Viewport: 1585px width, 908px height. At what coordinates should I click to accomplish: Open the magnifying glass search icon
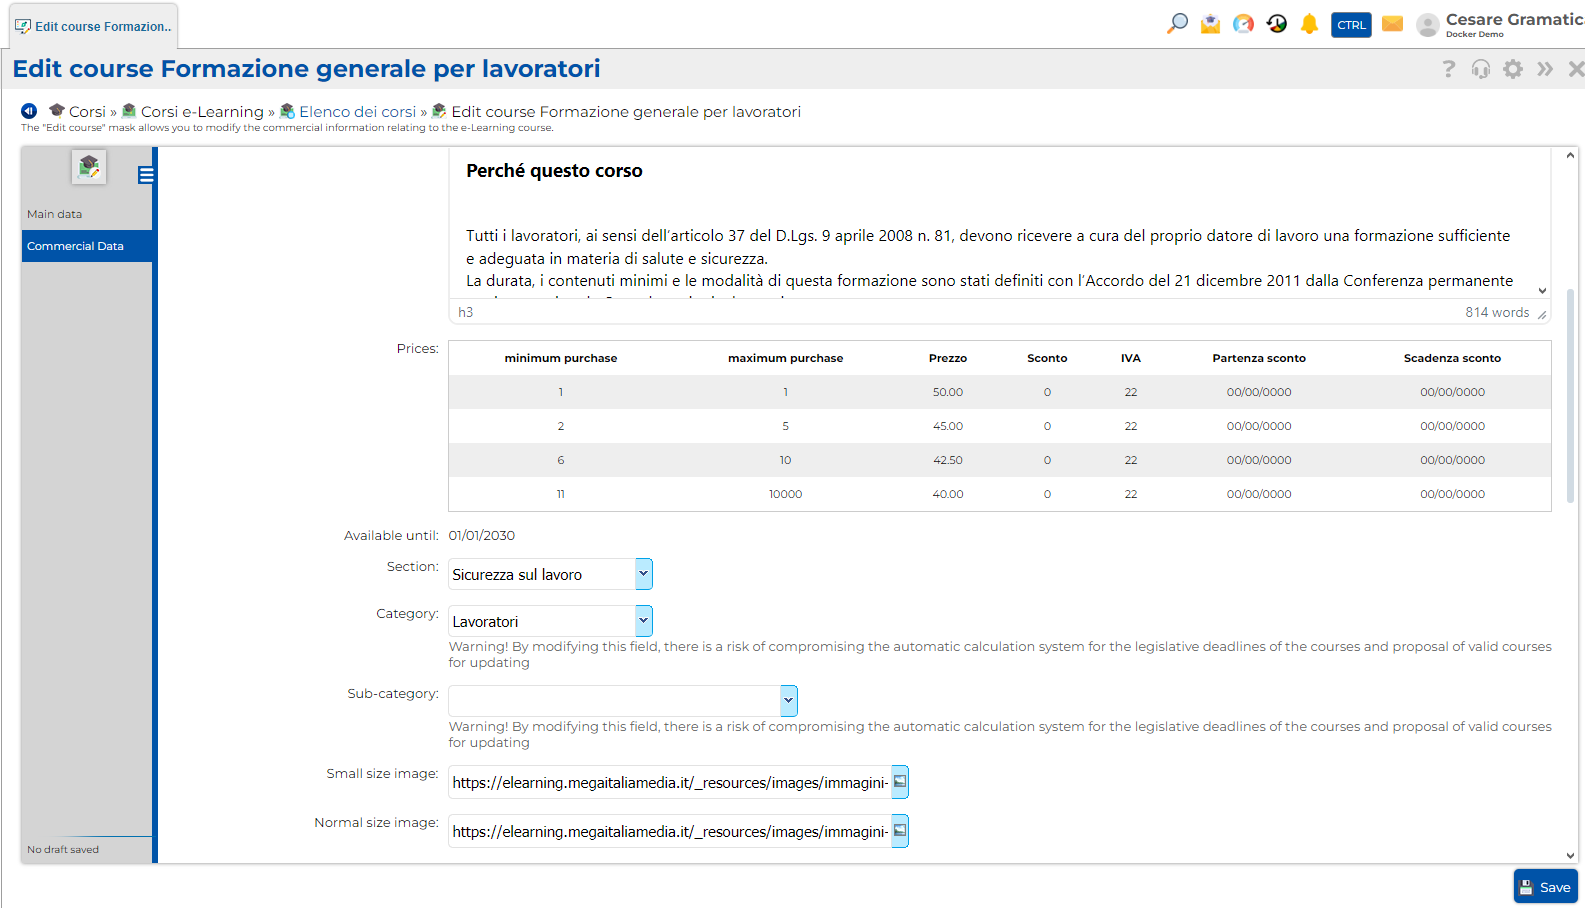pyautogui.click(x=1177, y=24)
